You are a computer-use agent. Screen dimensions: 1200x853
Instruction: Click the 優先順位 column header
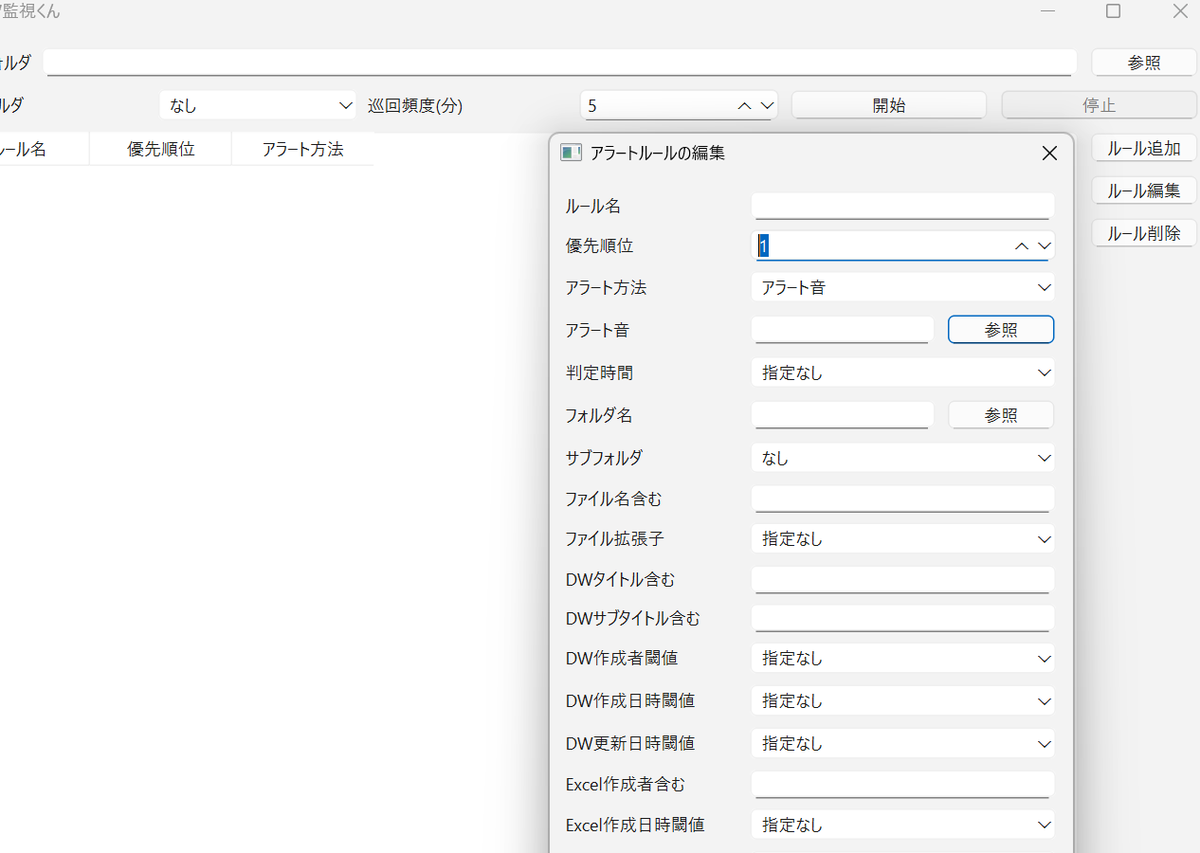coord(160,150)
